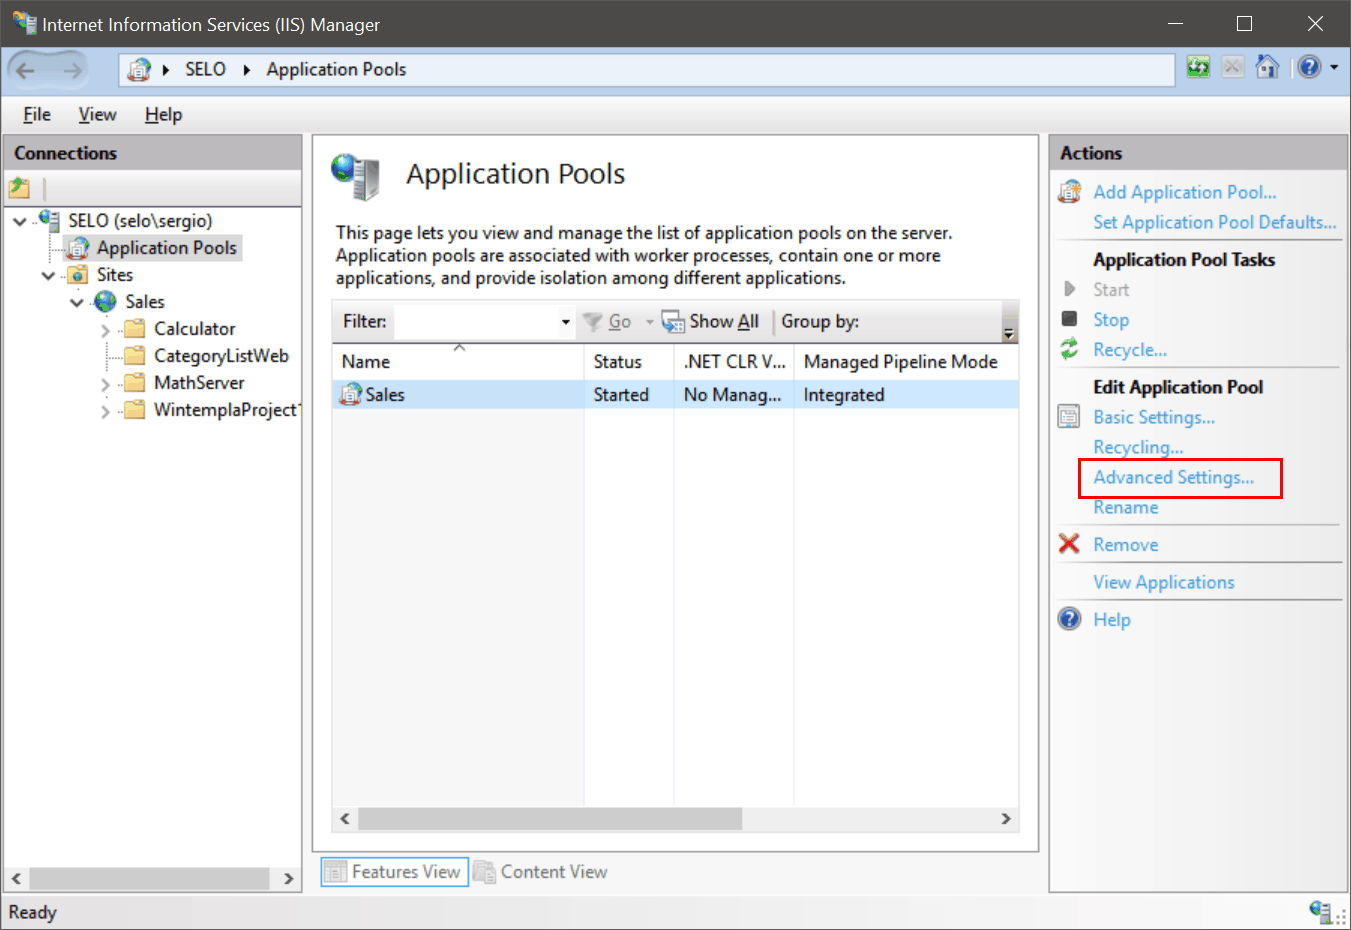Image resolution: width=1351 pixels, height=930 pixels.
Task: Click the Stop action link
Action: [1110, 319]
